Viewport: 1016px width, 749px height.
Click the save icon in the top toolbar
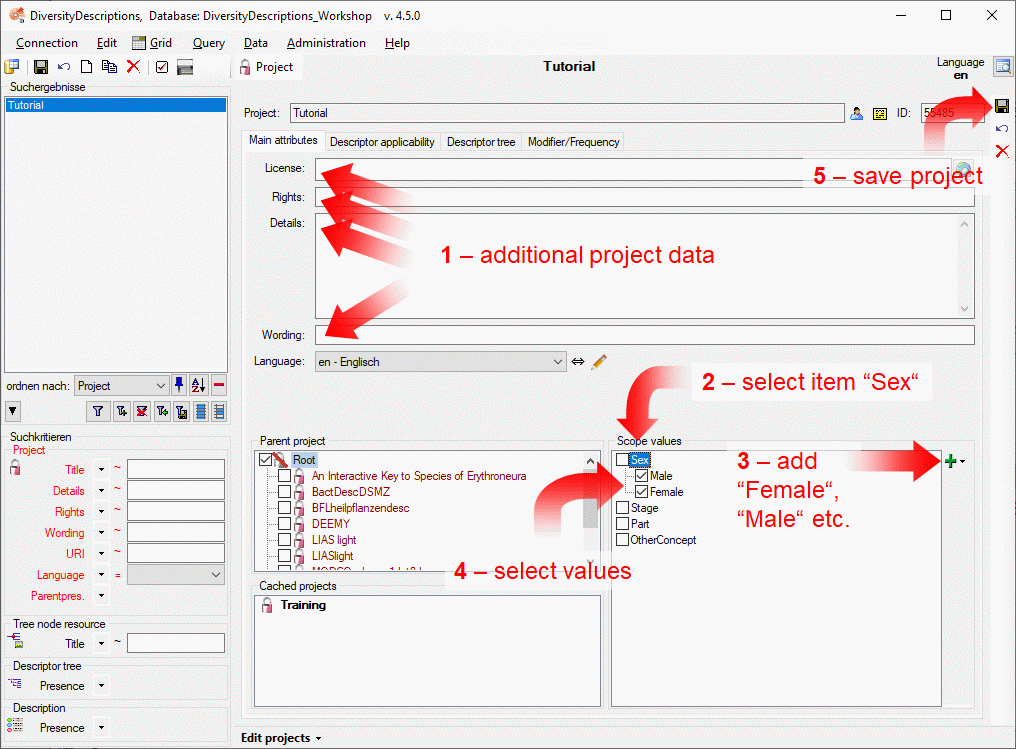coord(41,67)
